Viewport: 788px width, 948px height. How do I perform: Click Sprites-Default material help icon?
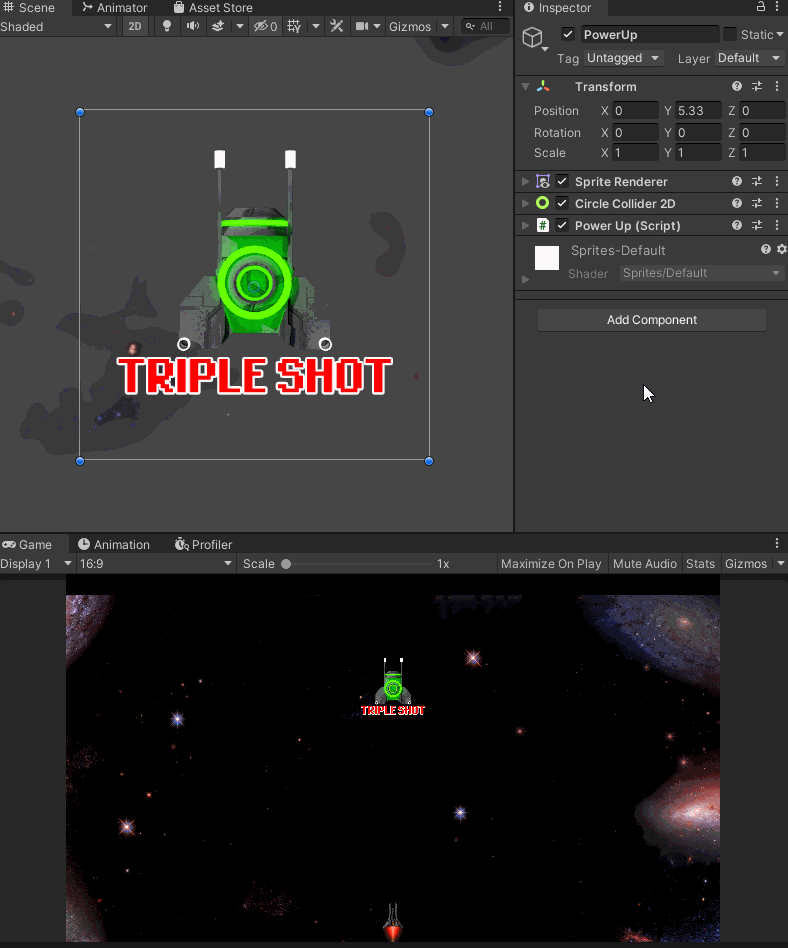click(x=766, y=249)
